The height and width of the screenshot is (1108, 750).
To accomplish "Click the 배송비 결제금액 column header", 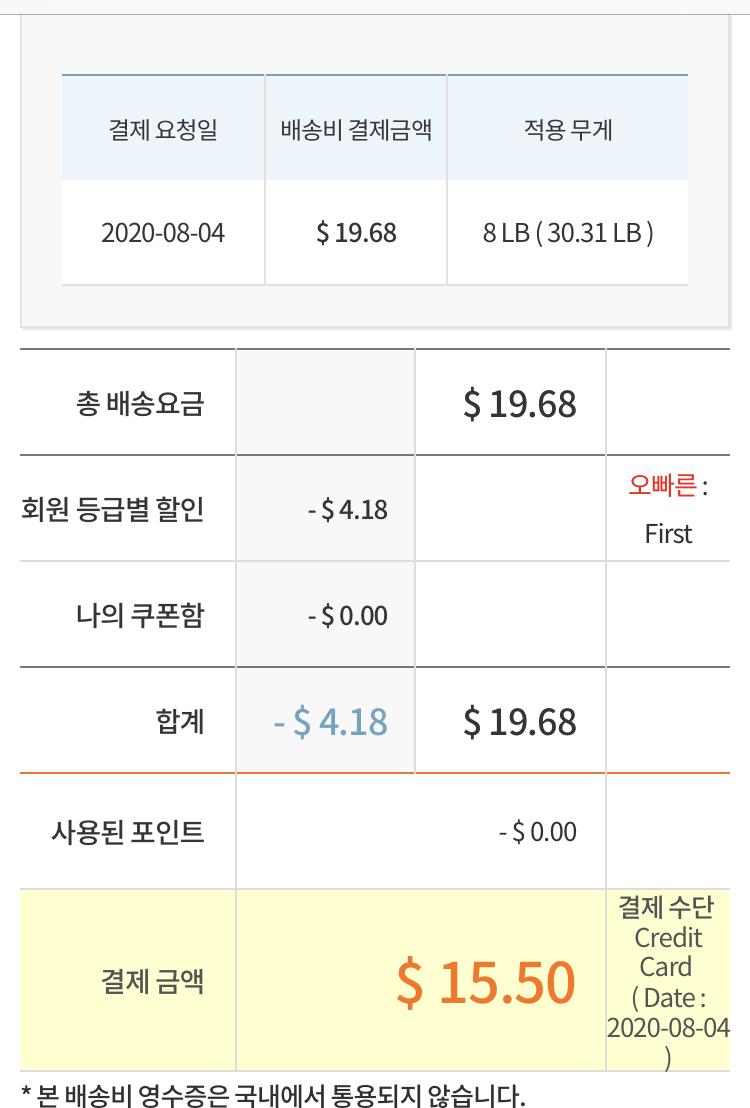I will coord(356,130).
